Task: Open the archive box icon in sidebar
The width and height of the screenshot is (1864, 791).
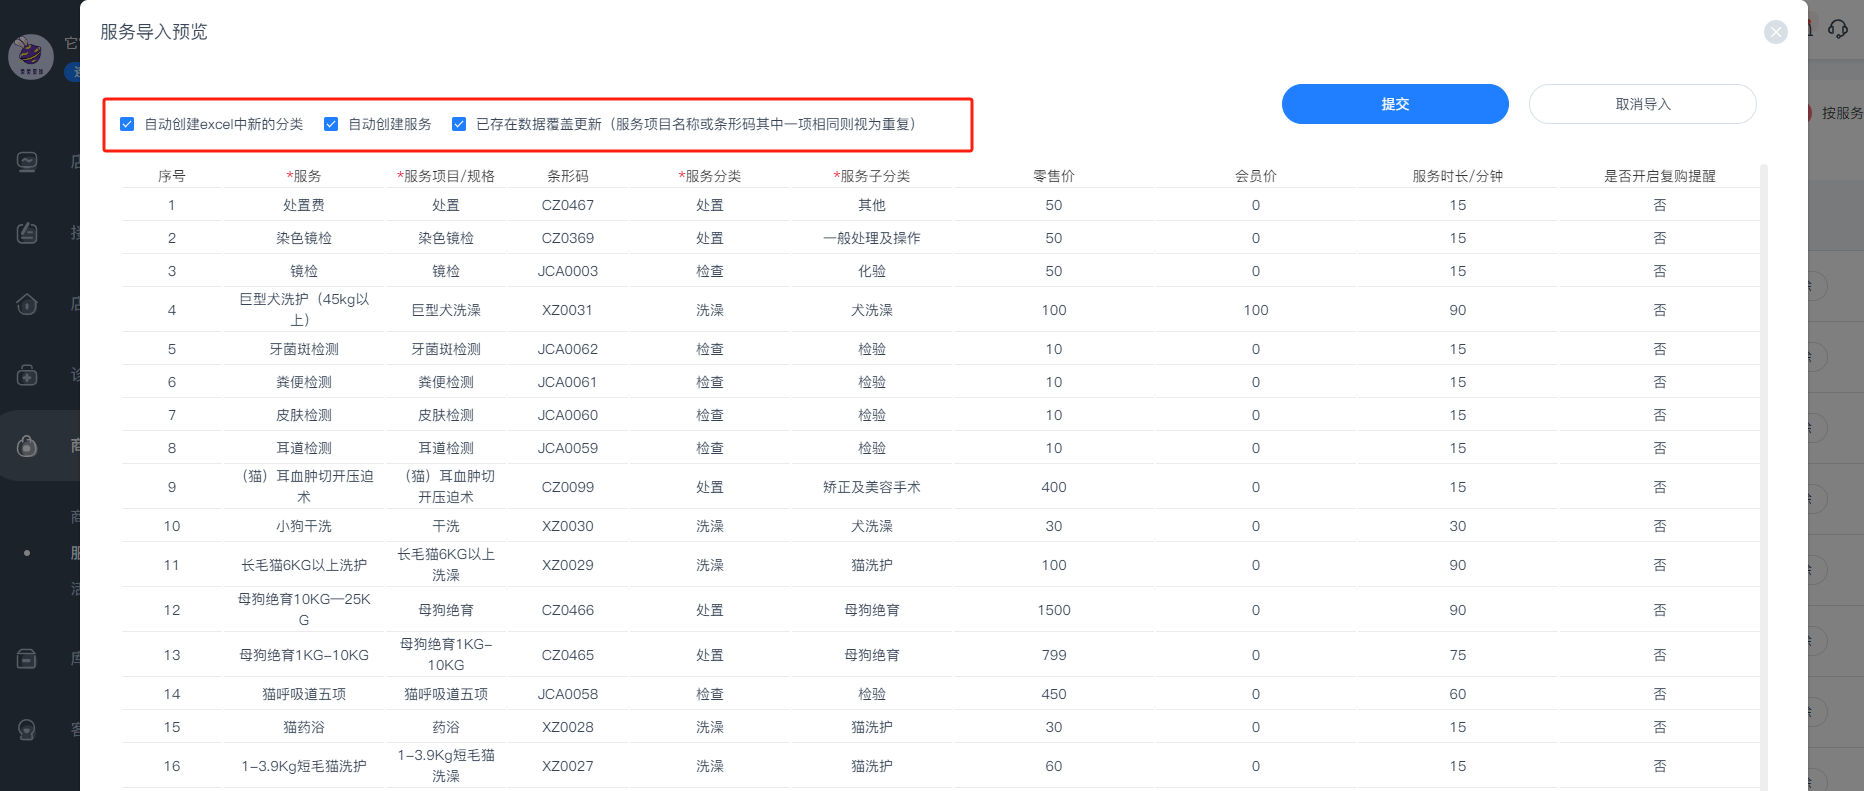Action: [27, 659]
